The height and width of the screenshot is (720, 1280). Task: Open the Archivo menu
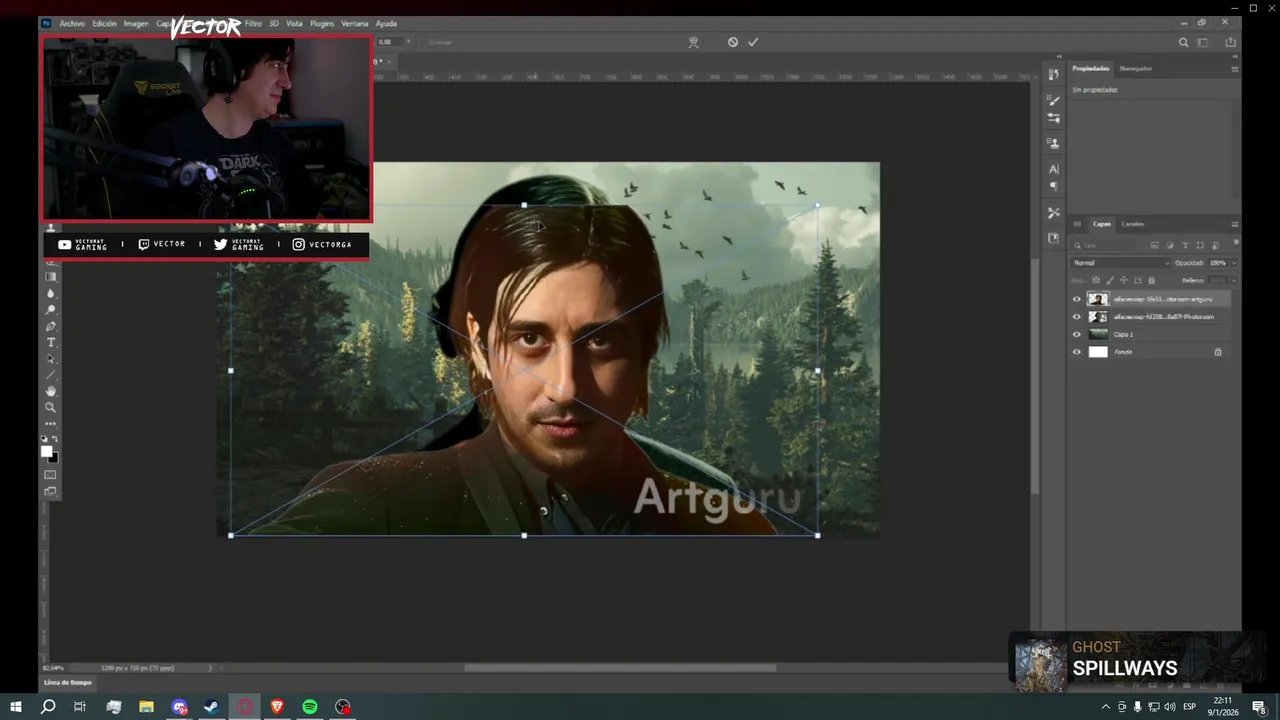72,23
